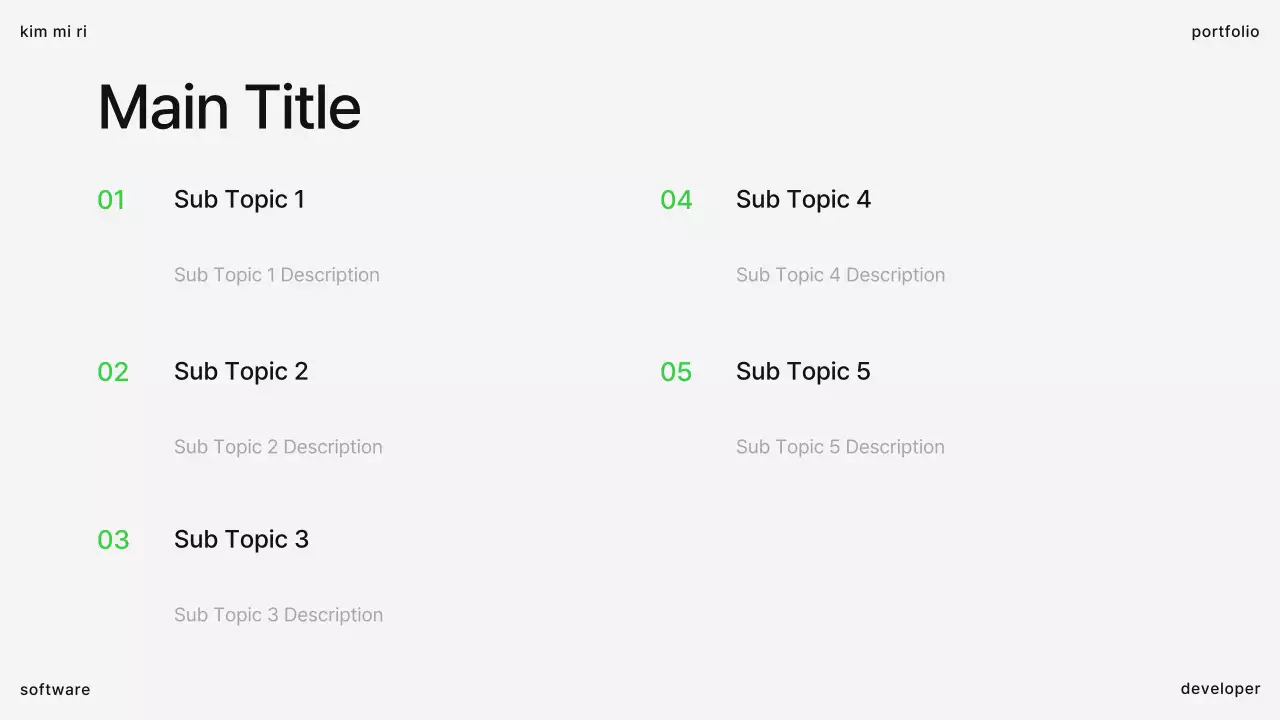The image size is (1280, 720).
Task: Select the "Sub Topic 5" heading
Action: pos(803,371)
